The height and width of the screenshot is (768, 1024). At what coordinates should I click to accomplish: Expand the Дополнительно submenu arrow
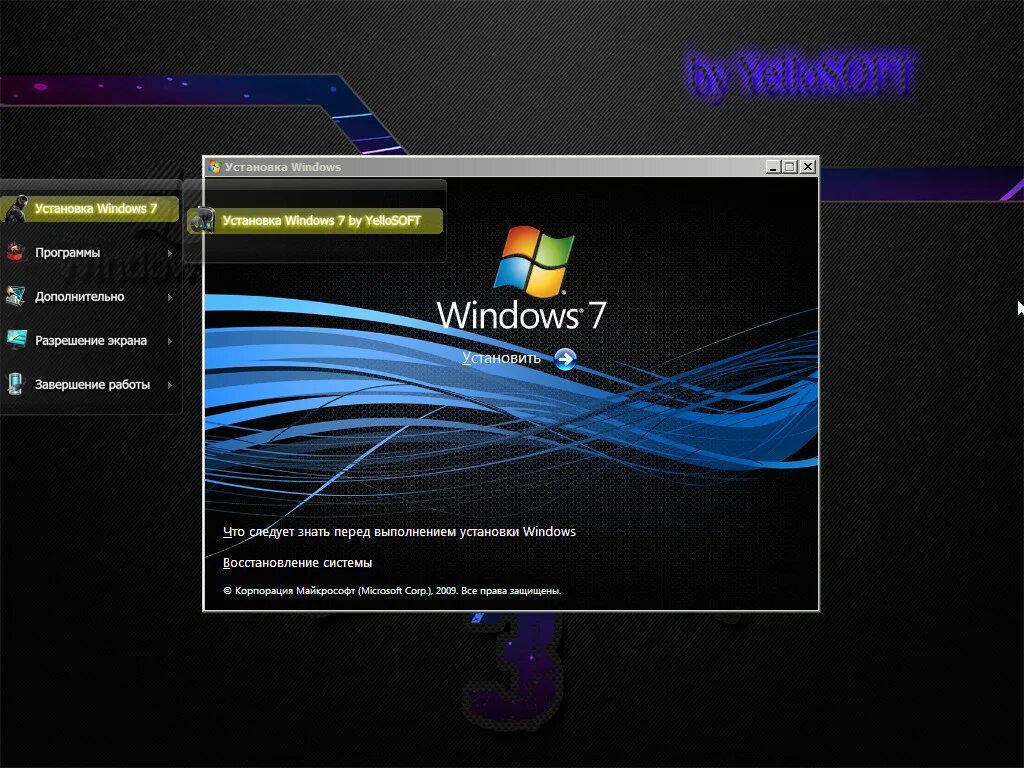[x=170, y=297]
